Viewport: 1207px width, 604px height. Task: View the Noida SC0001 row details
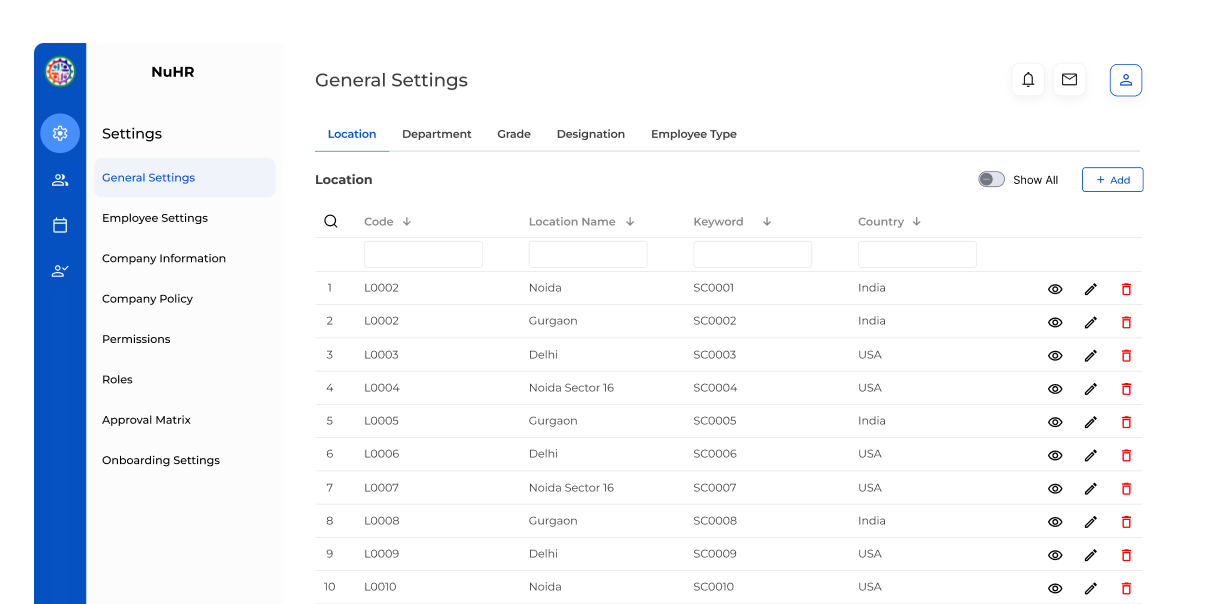pyautogui.click(x=1054, y=289)
